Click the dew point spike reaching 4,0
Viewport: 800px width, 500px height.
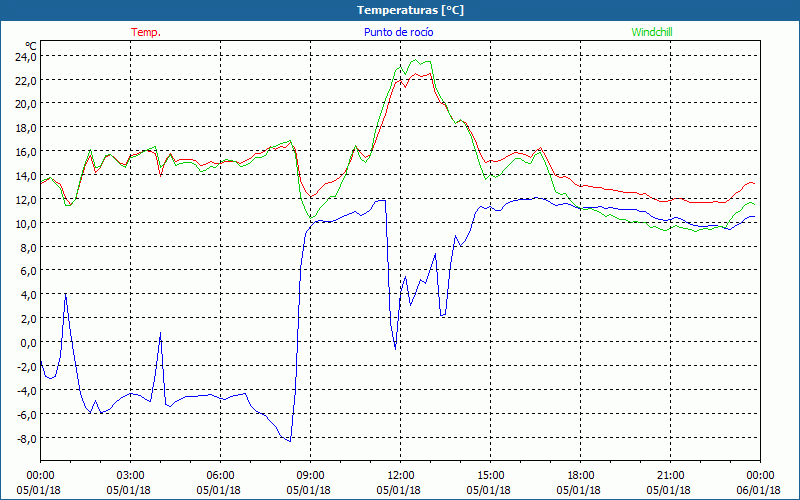(x=65, y=294)
